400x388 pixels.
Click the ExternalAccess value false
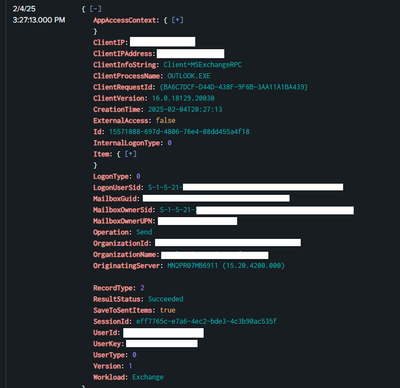click(166, 120)
